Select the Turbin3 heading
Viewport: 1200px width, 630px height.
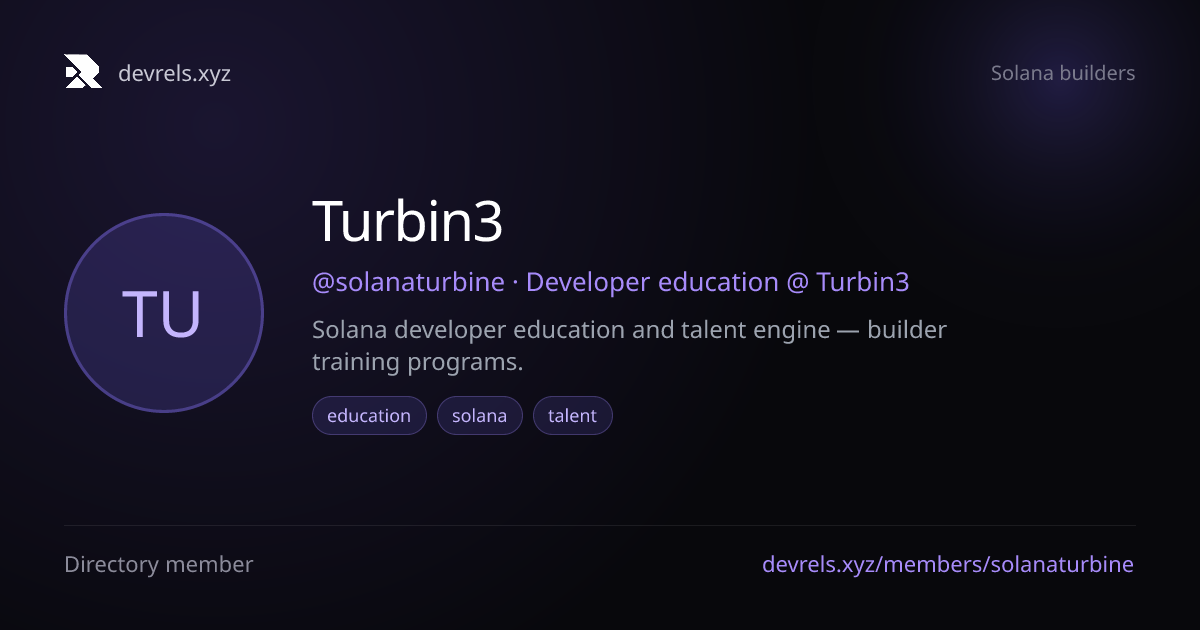tap(408, 221)
